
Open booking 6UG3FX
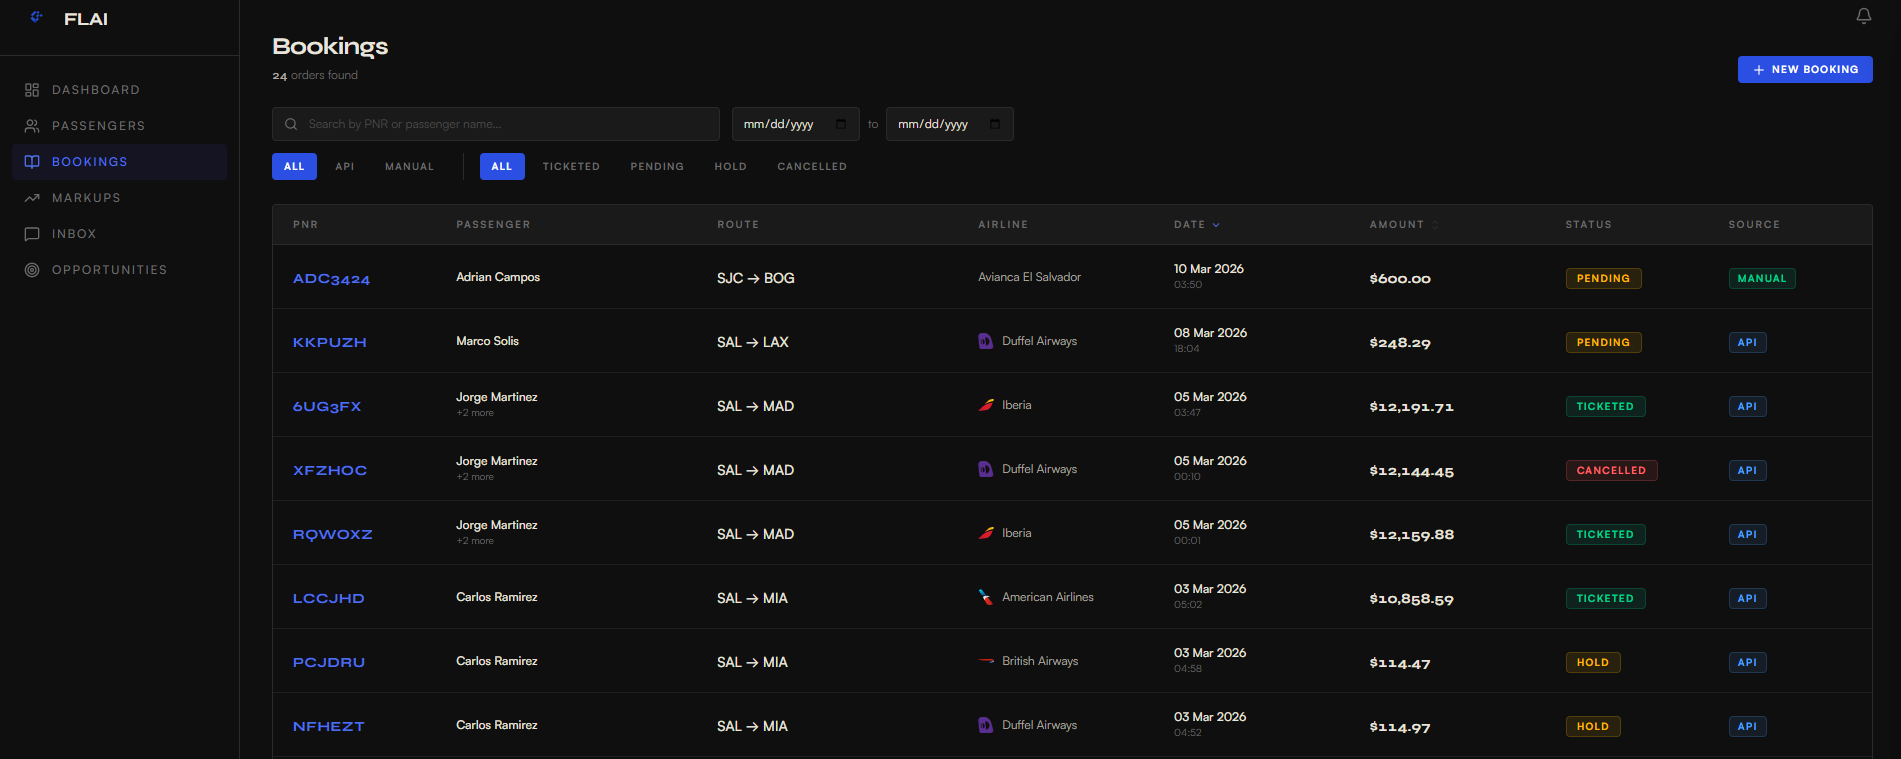pos(327,407)
